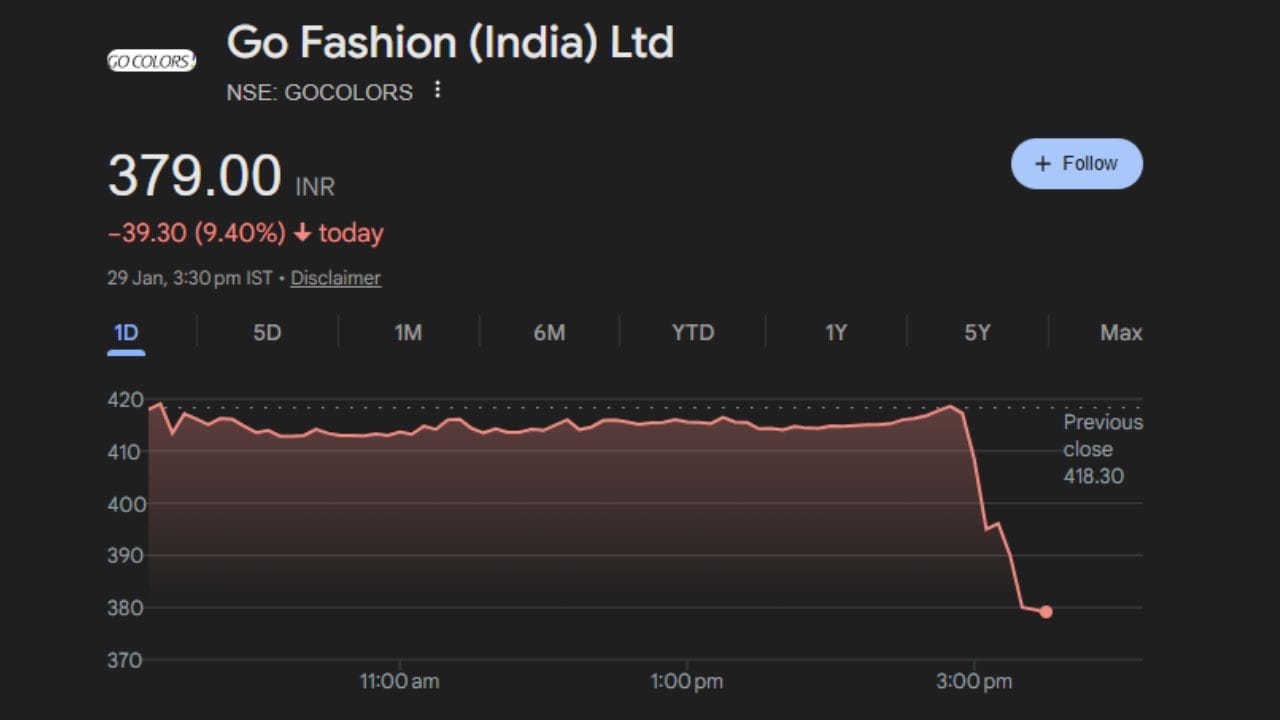Switch to the 5D time range
Image resolution: width=1280 pixels, height=720 pixels.
(x=267, y=332)
